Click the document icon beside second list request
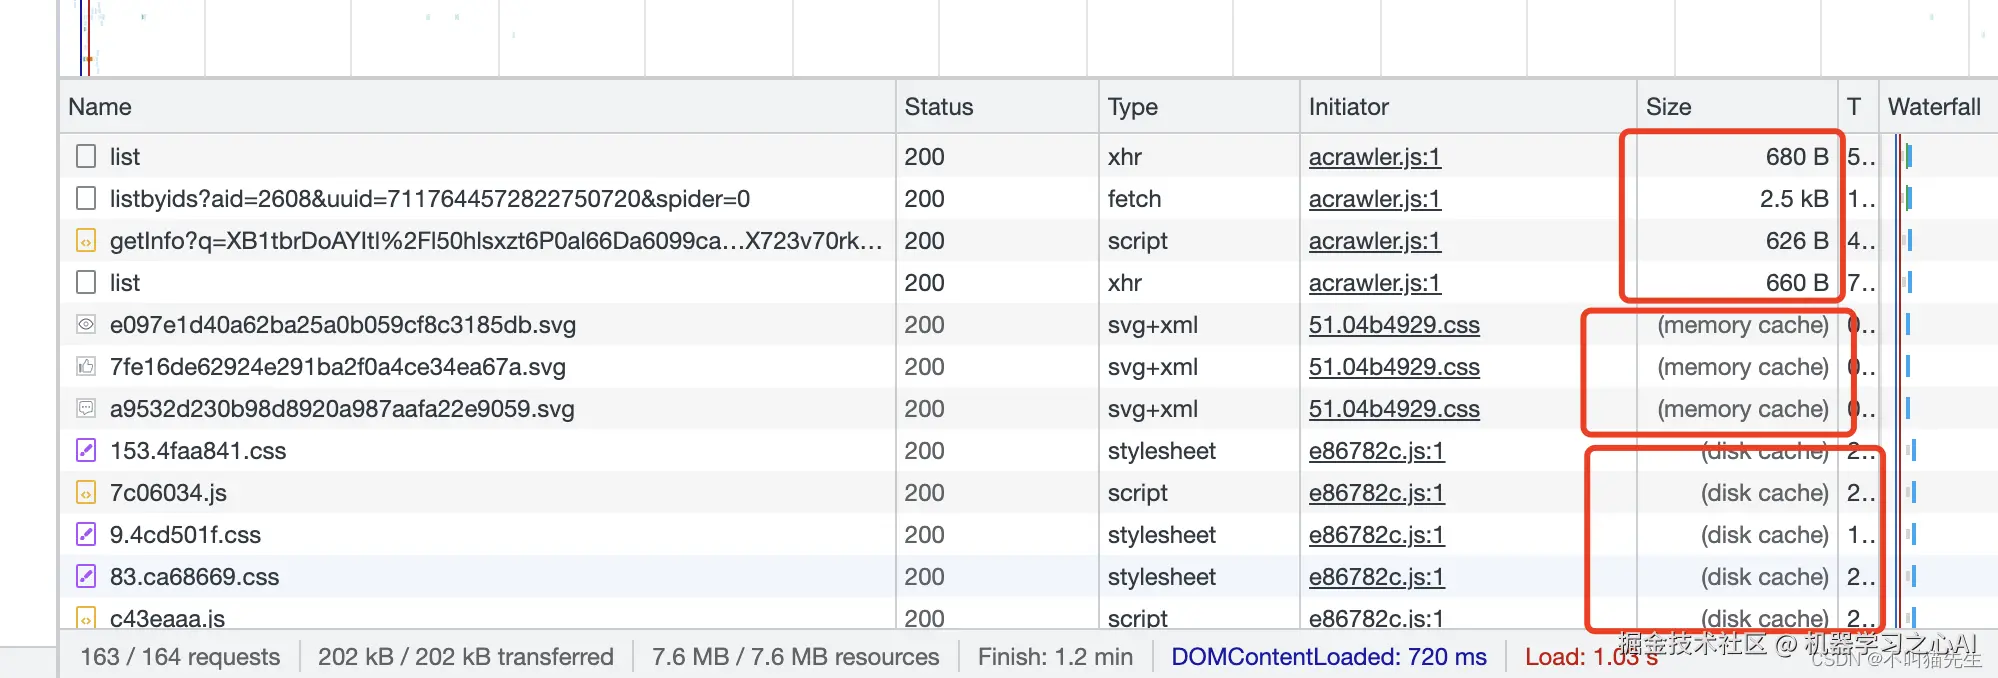Viewport: 1998px width, 678px height. 87,283
